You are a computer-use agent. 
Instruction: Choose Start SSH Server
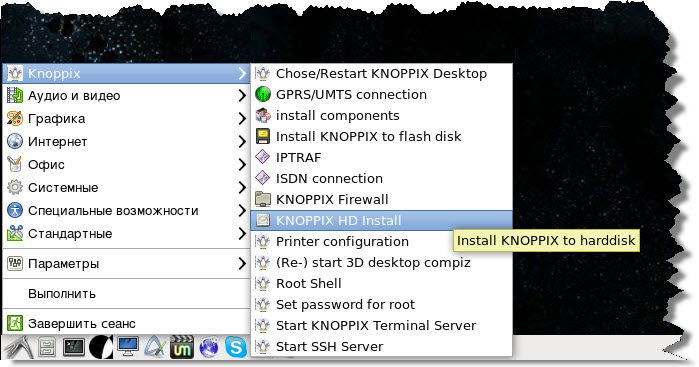(x=382, y=346)
